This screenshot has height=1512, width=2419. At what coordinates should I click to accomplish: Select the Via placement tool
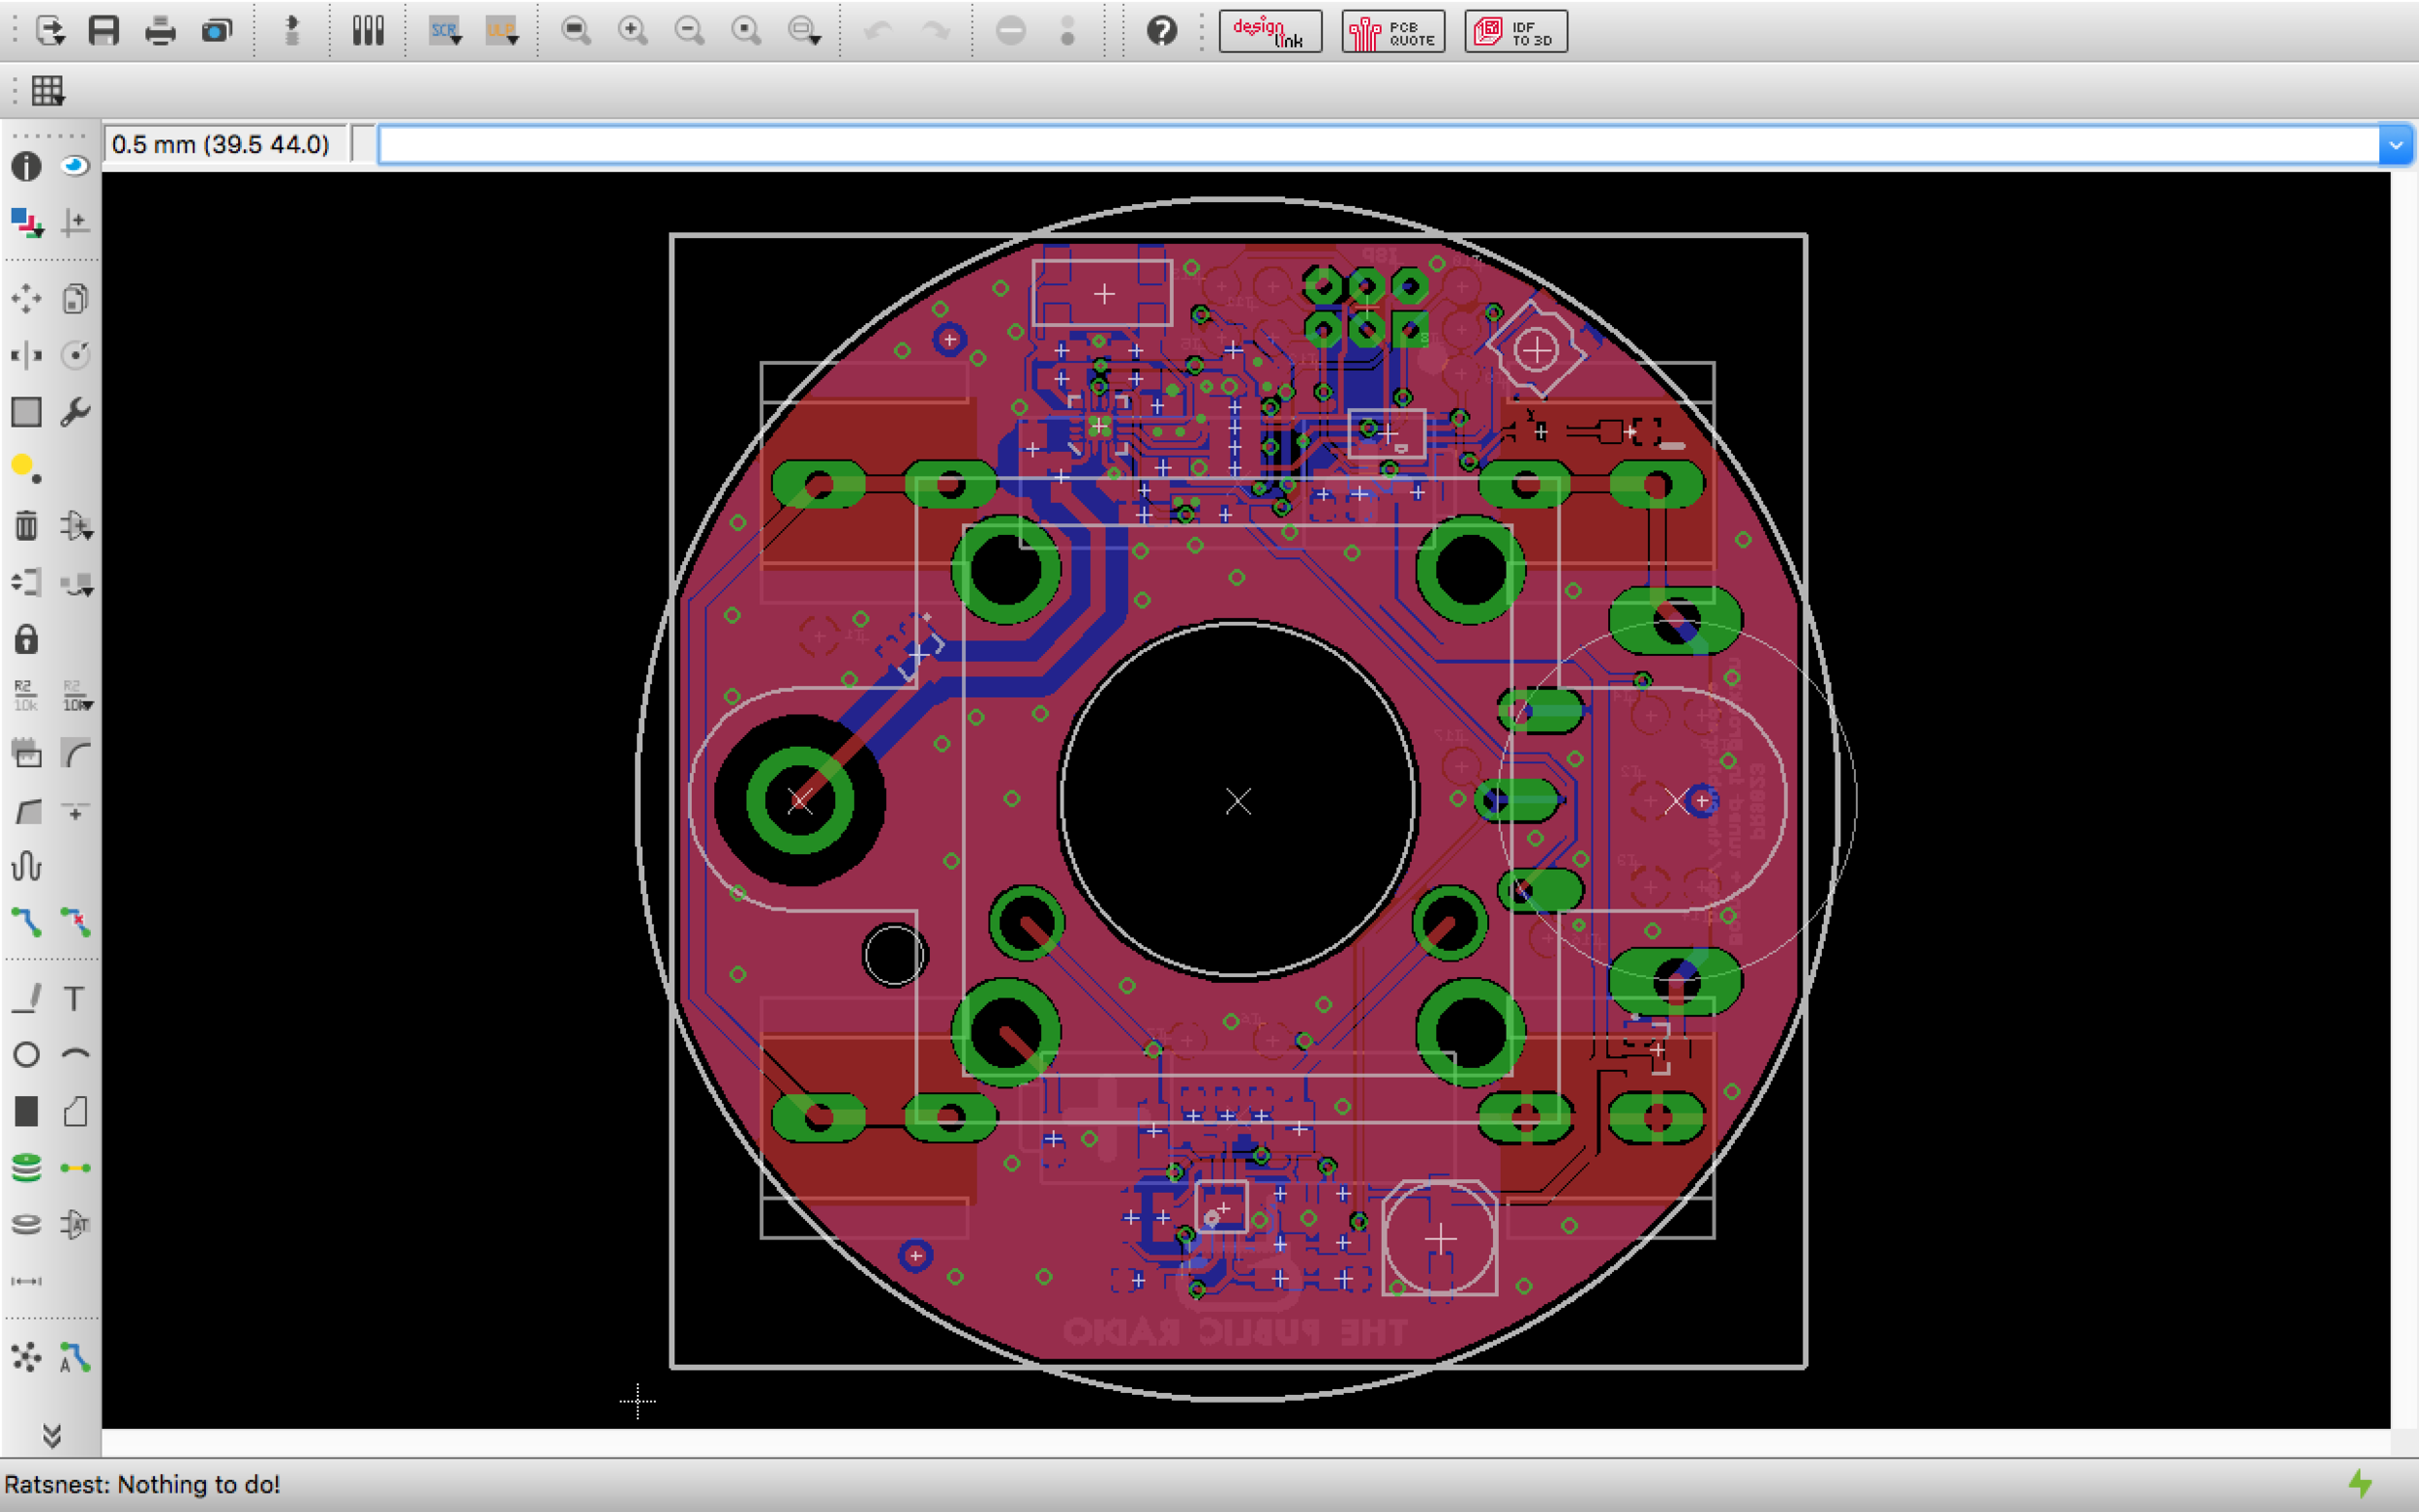click(x=26, y=1168)
